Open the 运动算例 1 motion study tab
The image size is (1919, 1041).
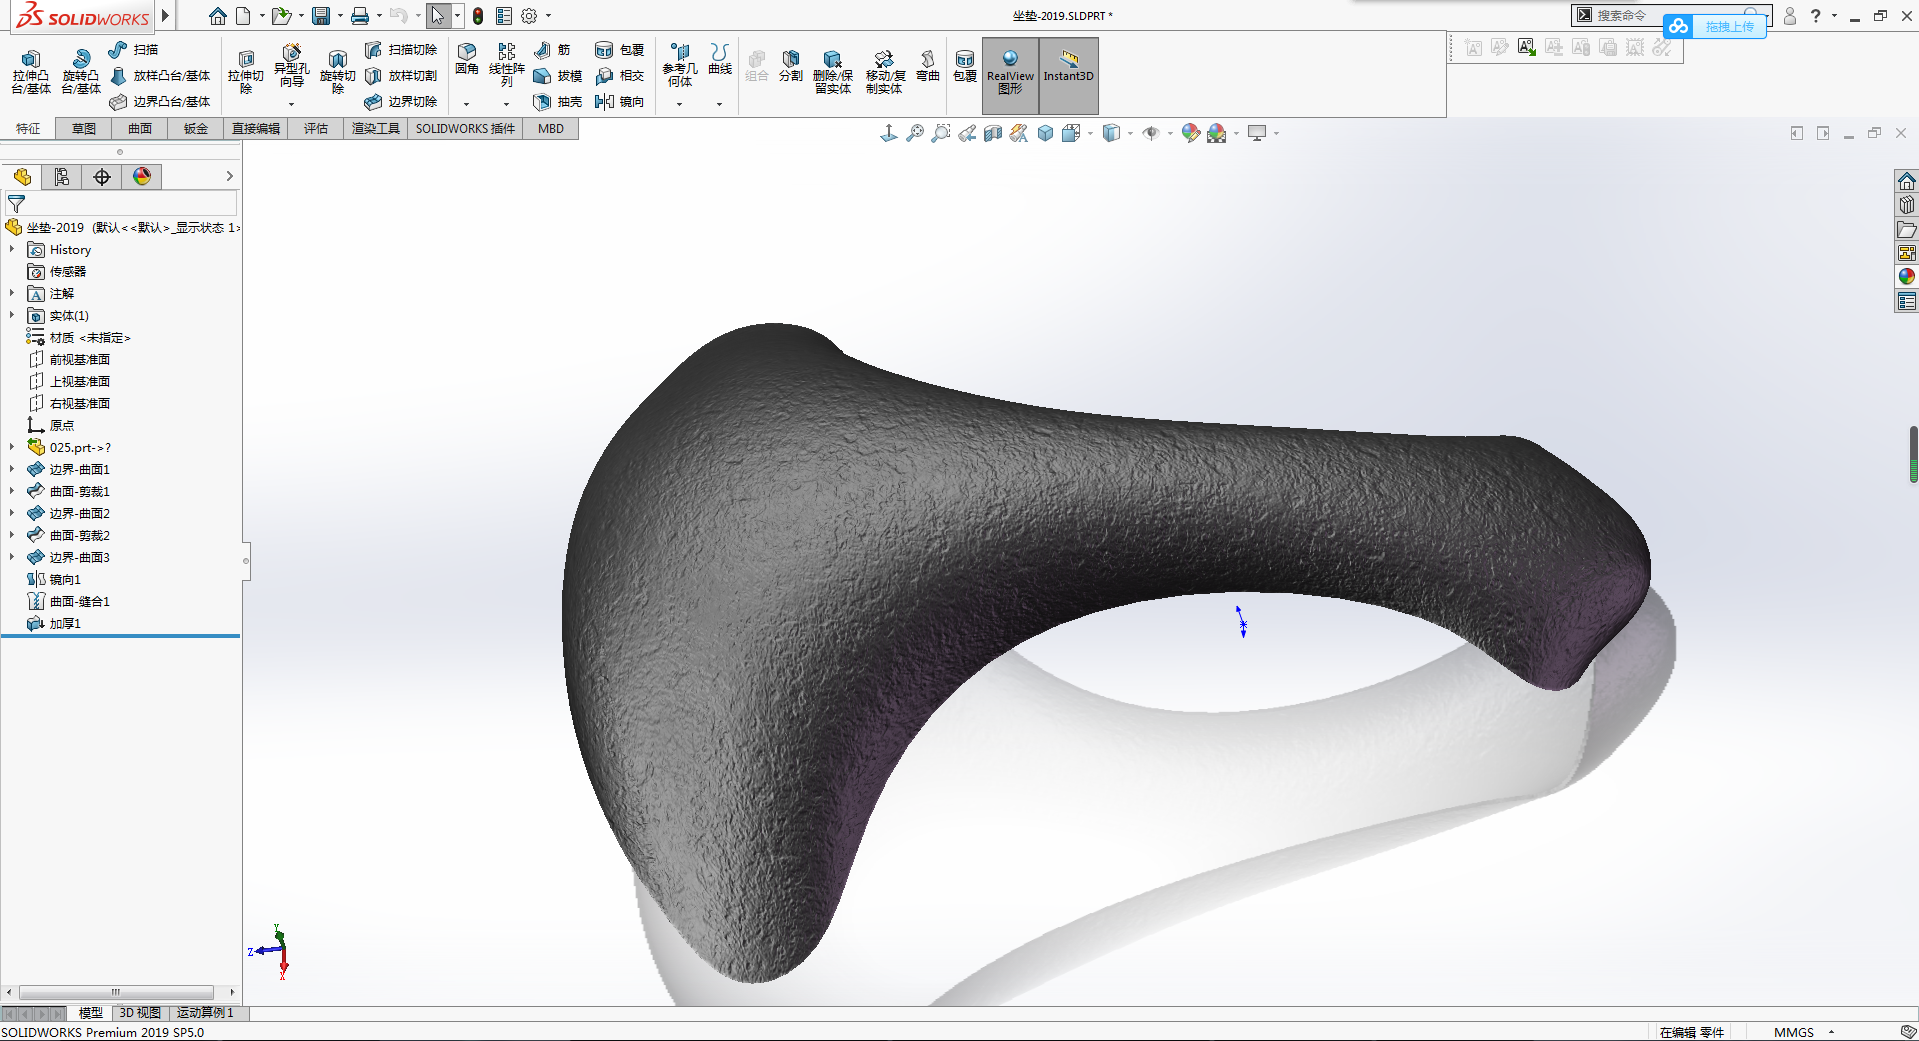click(x=205, y=1013)
